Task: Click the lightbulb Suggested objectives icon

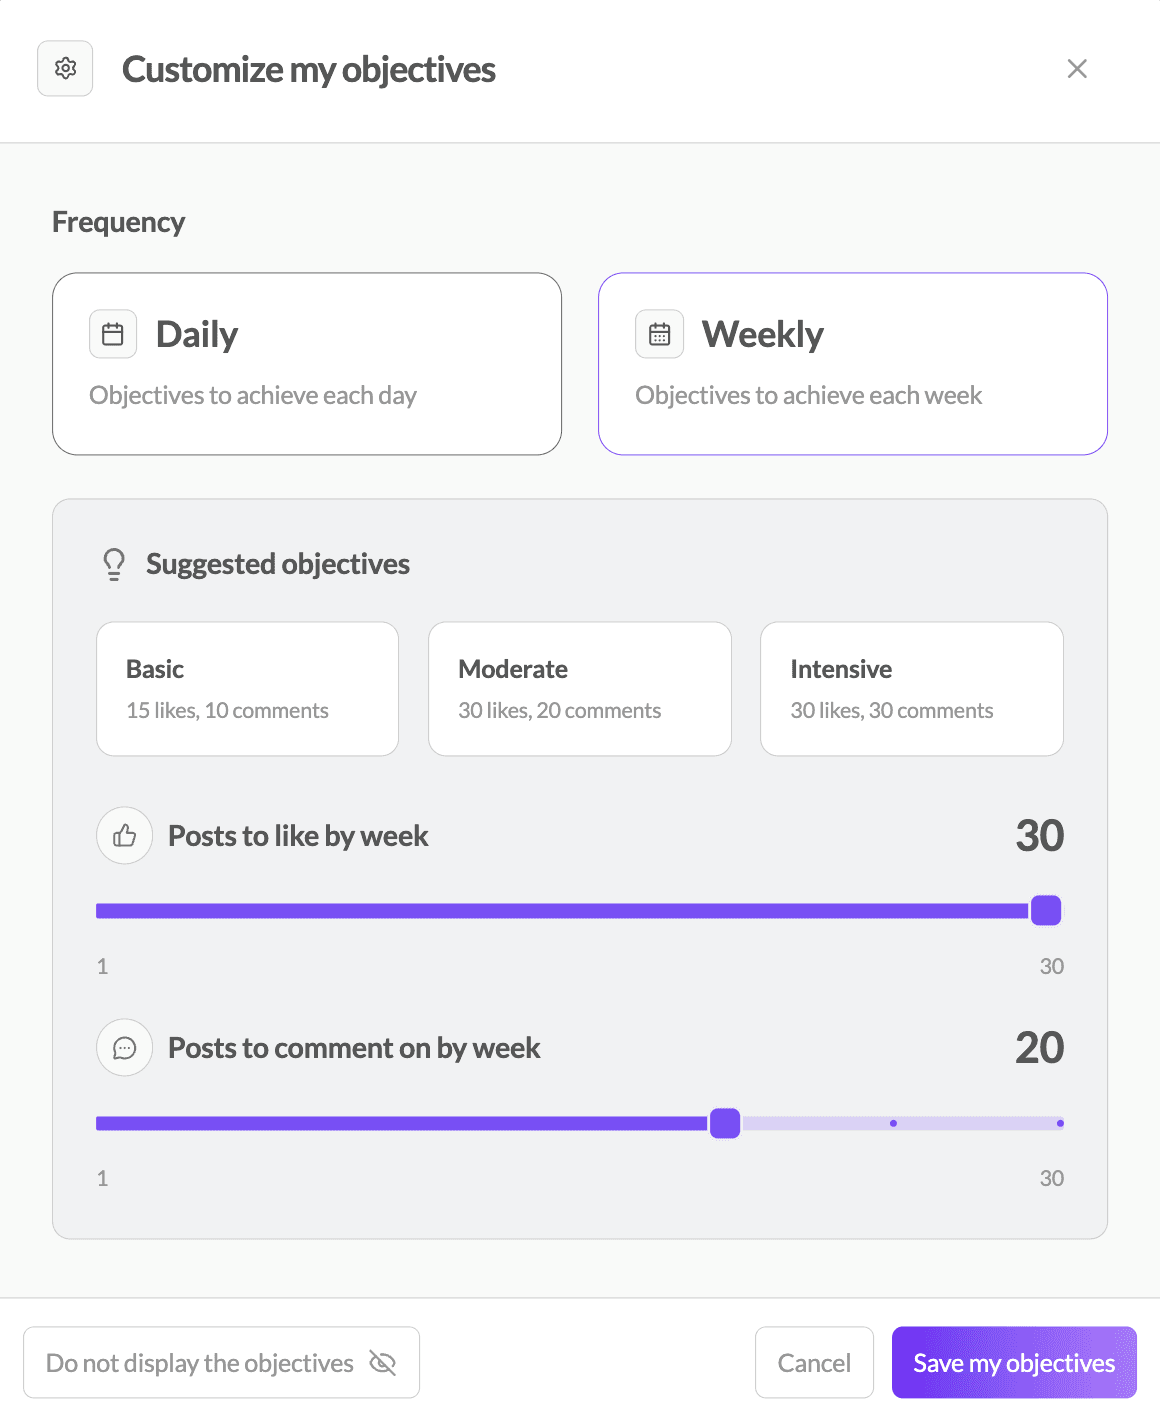Action: pyautogui.click(x=114, y=564)
